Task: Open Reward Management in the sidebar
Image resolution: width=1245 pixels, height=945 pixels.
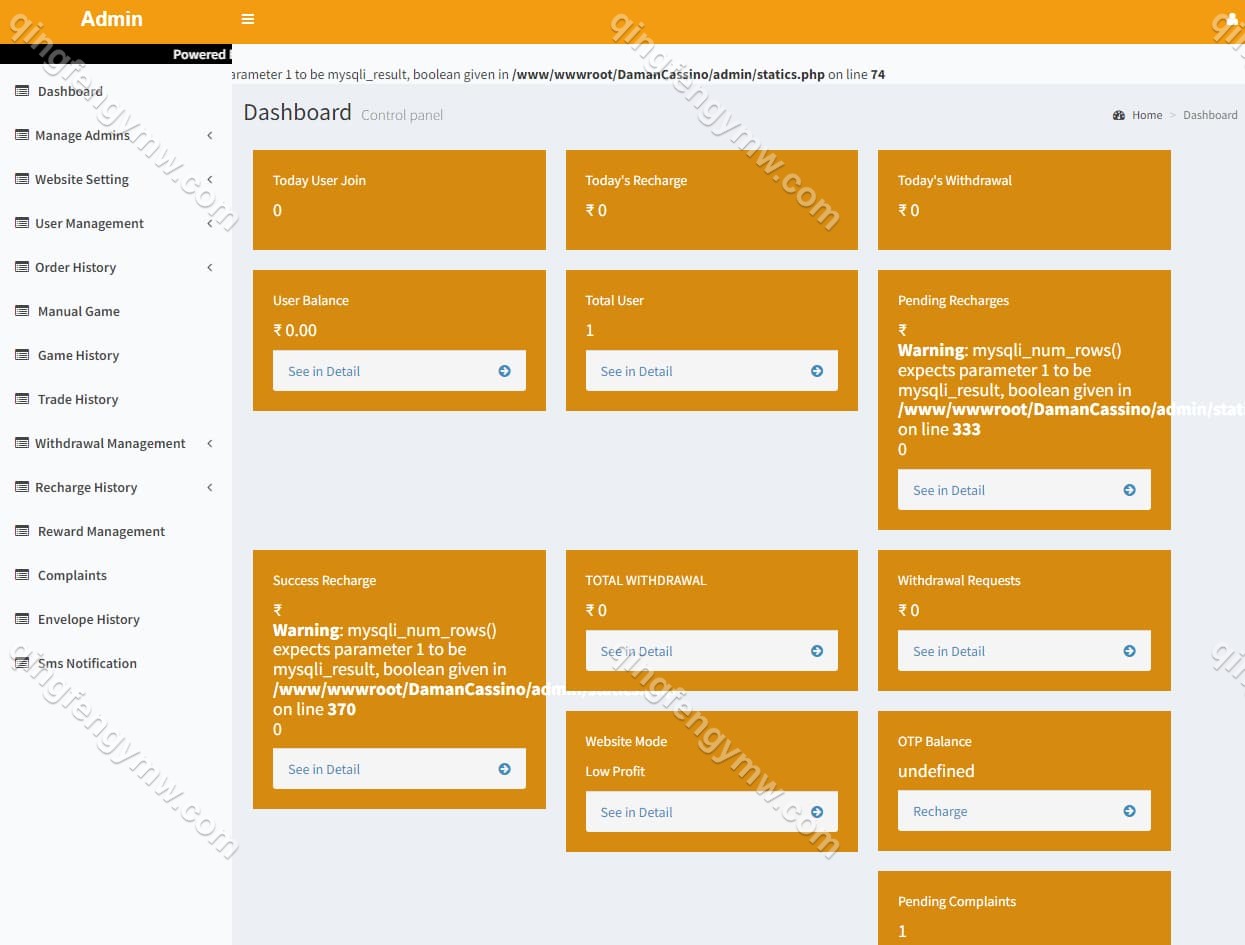Action: [101, 531]
